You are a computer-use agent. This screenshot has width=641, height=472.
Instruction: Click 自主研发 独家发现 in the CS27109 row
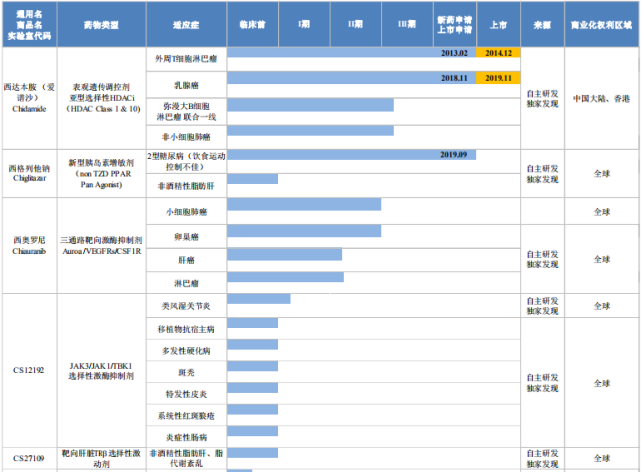click(542, 459)
